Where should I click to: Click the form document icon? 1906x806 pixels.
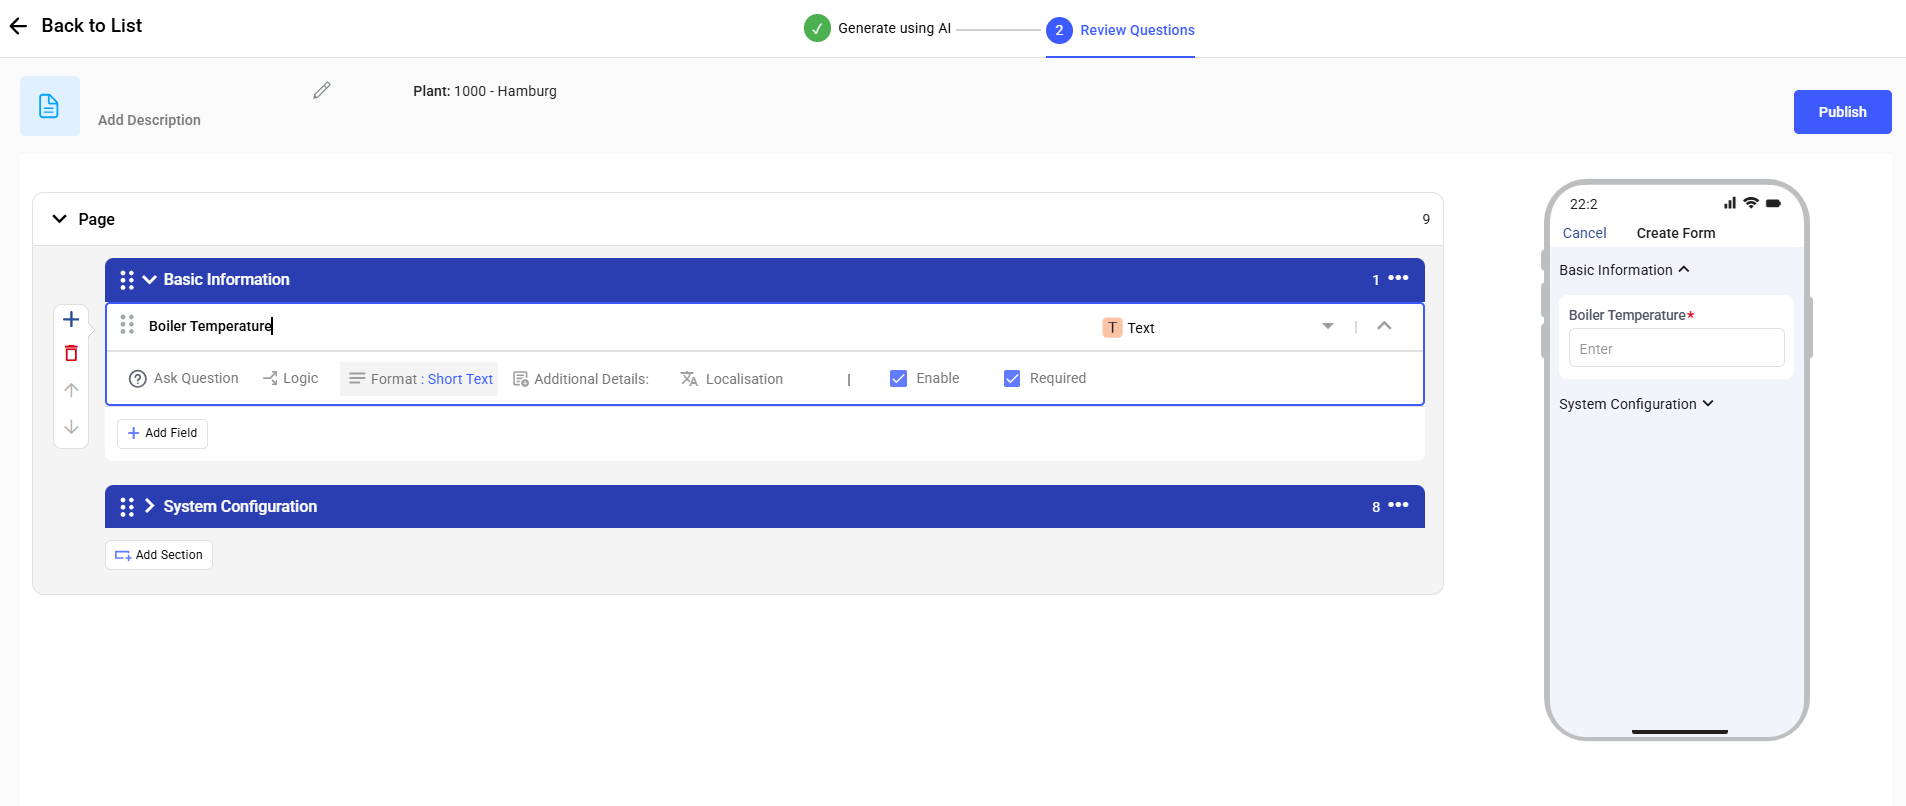tap(49, 106)
